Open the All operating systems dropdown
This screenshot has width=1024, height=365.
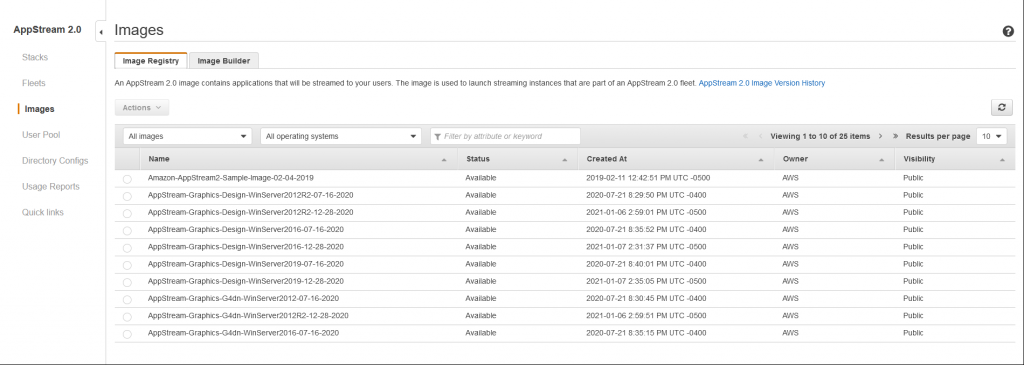[x=340, y=136]
